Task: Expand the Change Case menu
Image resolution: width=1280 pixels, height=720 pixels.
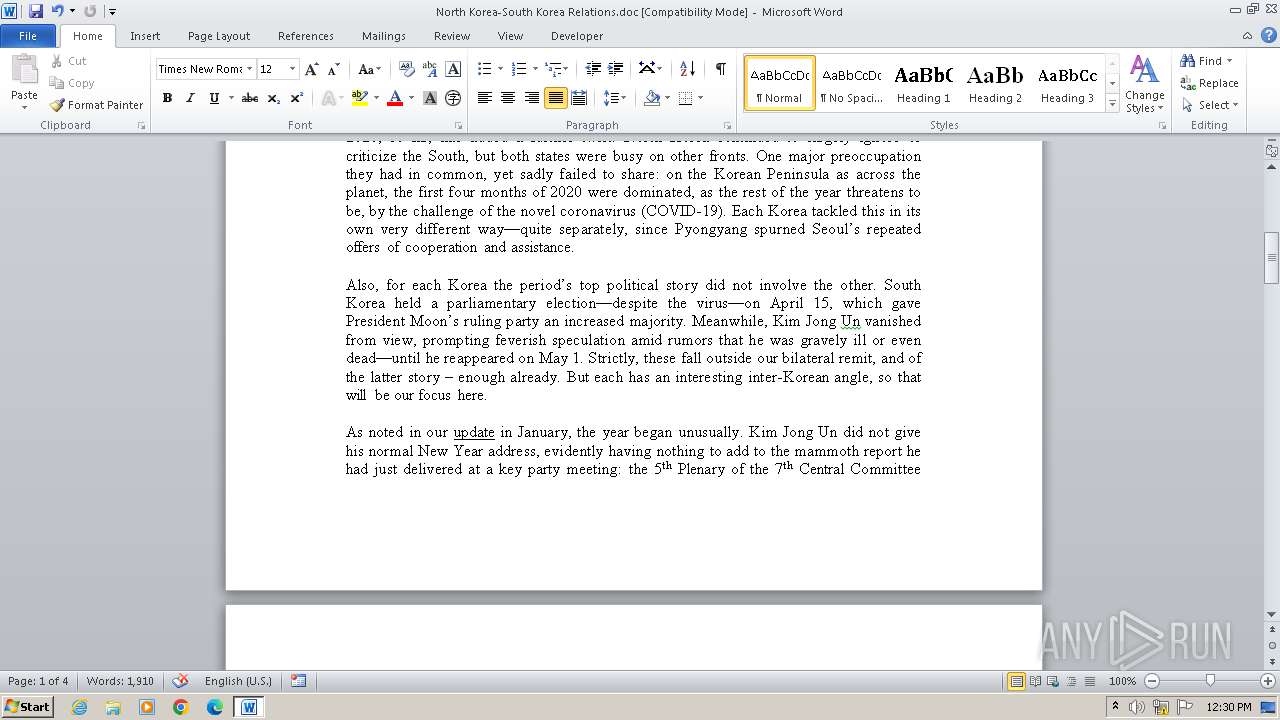Action: click(370, 69)
